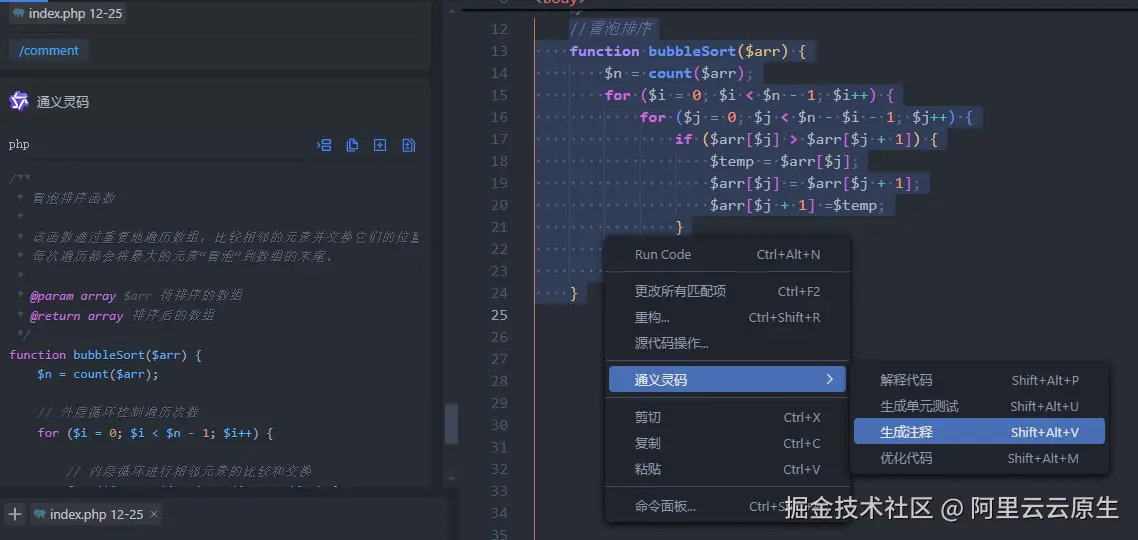This screenshot has width=1138, height=540.
Task: Click the Ctrl+Alt+N shortcut beside Run Code
Action: pyautogui.click(x=788, y=255)
